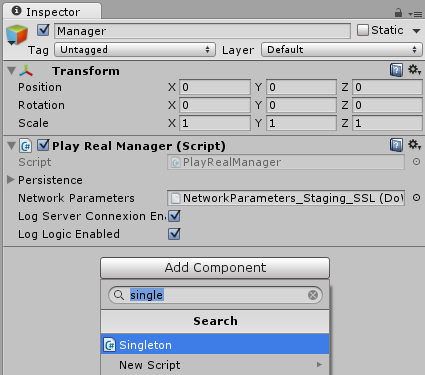Disable Log Logic Enabled checkbox

click(x=174, y=234)
